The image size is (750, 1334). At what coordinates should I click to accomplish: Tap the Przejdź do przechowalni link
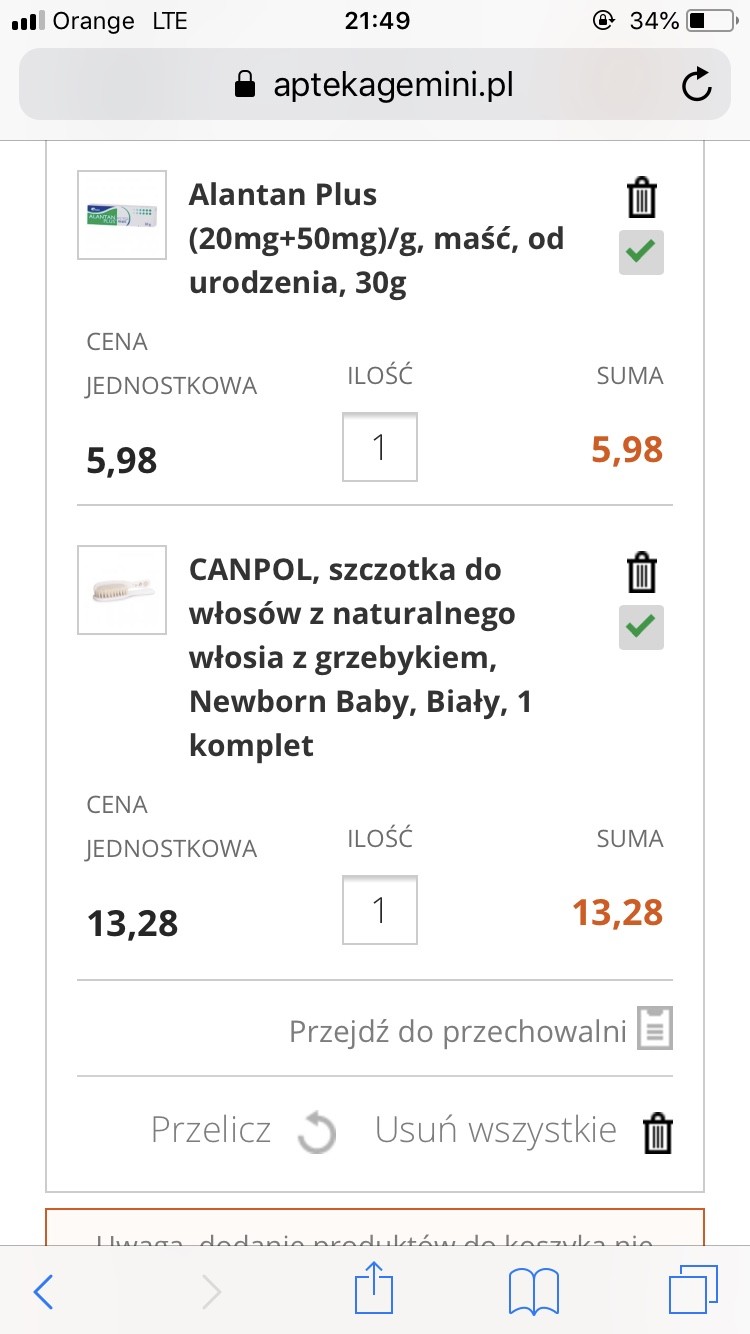click(457, 1030)
